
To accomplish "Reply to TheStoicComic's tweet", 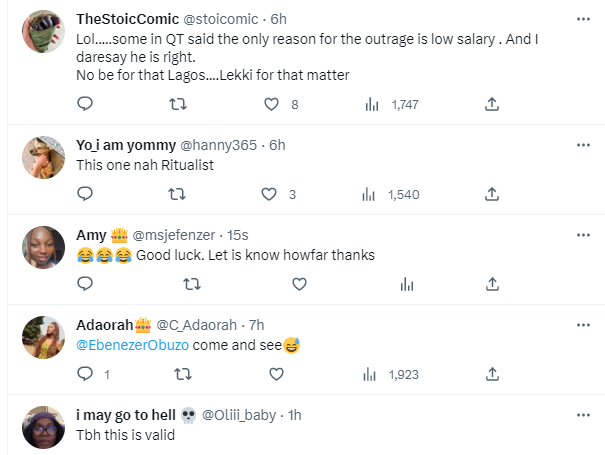I will 85,104.
